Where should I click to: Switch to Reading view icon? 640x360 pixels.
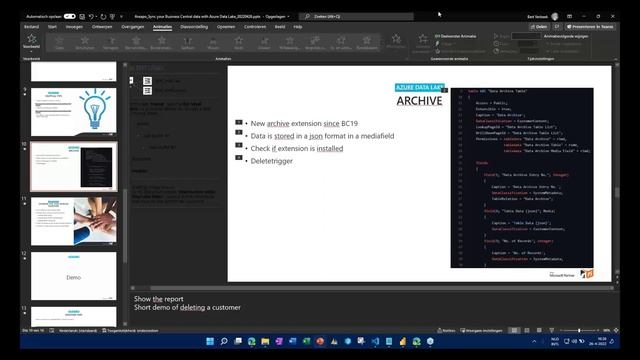pyautogui.click(x=539, y=330)
